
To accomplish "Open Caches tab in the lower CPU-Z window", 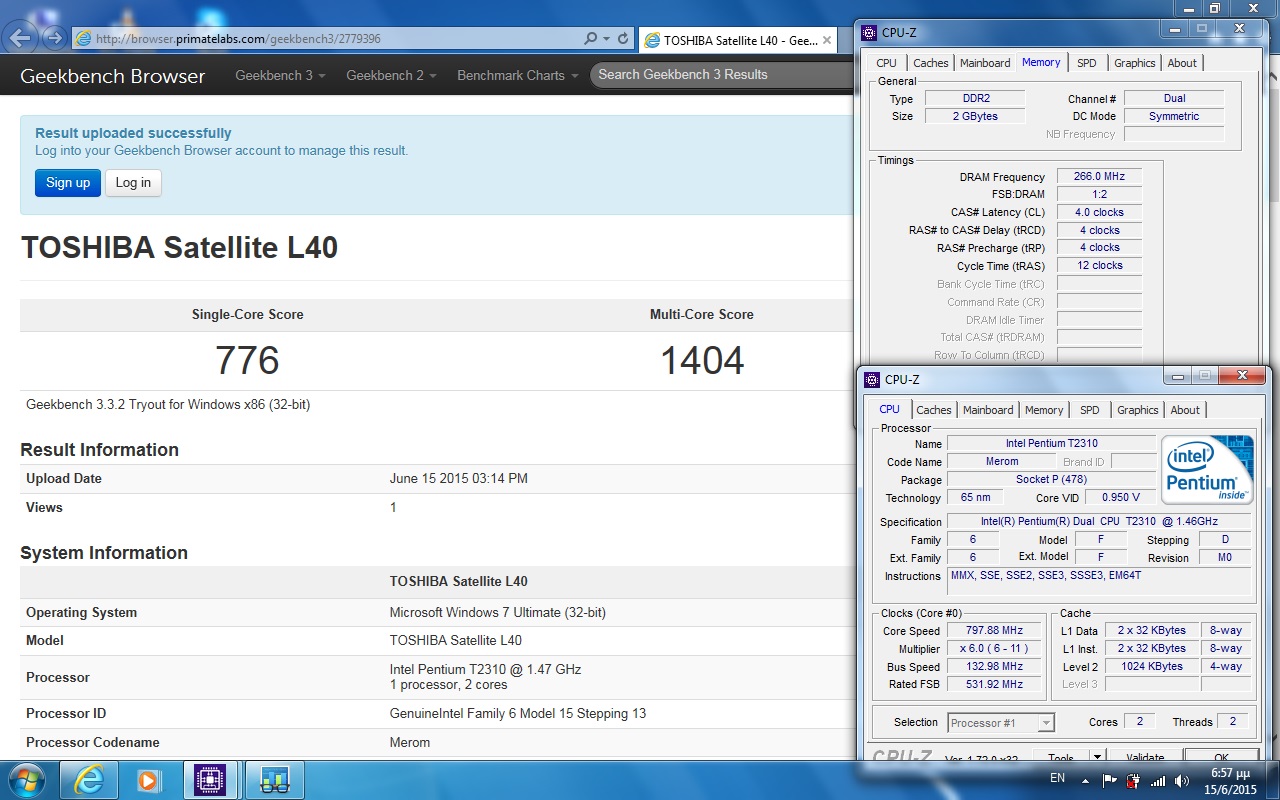I will [934, 410].
